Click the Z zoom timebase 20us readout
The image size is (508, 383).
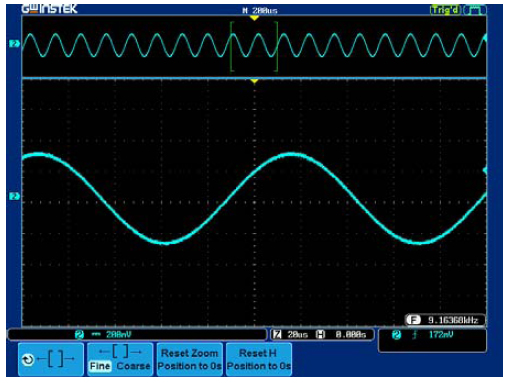290,334
